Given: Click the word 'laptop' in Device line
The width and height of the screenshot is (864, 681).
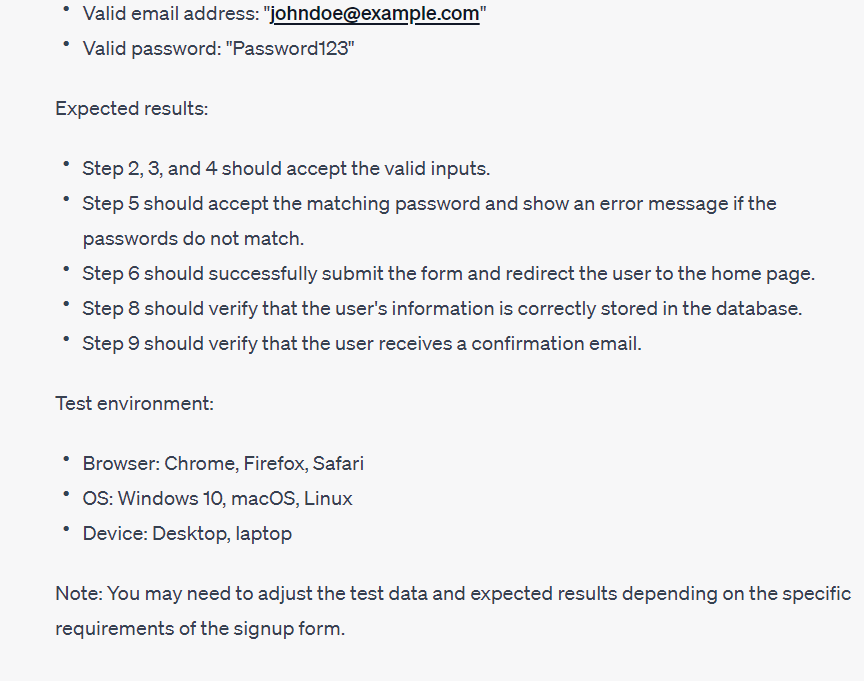Looking at the screenshot, I should [263, 534].
